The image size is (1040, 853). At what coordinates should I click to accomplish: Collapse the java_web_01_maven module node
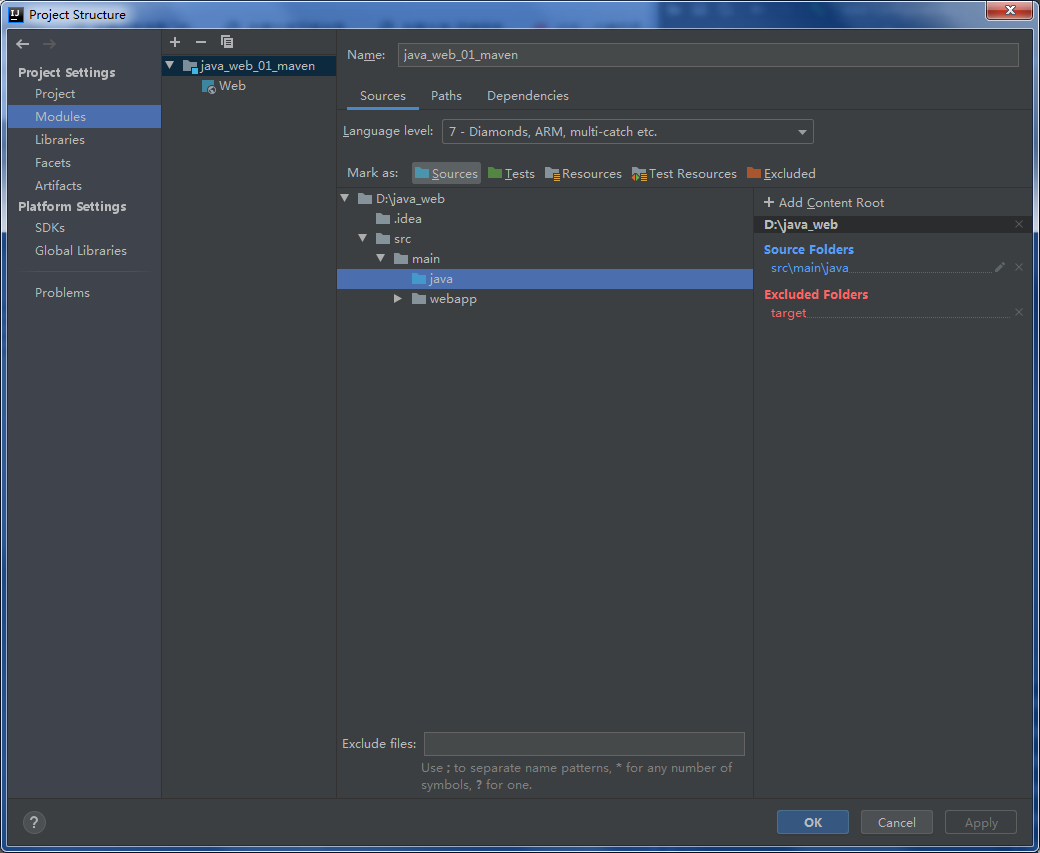pos(170,66)
